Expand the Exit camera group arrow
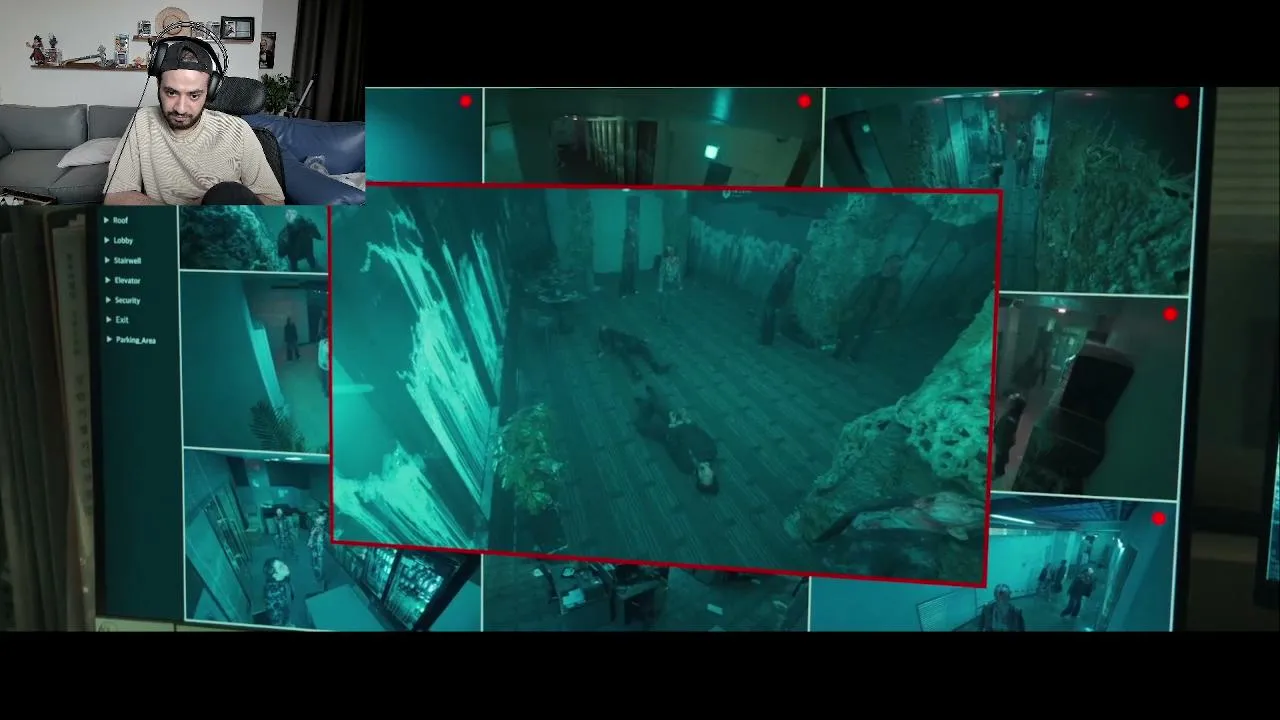The width and height of the screenshot is (1280, 720). (107, 320)
